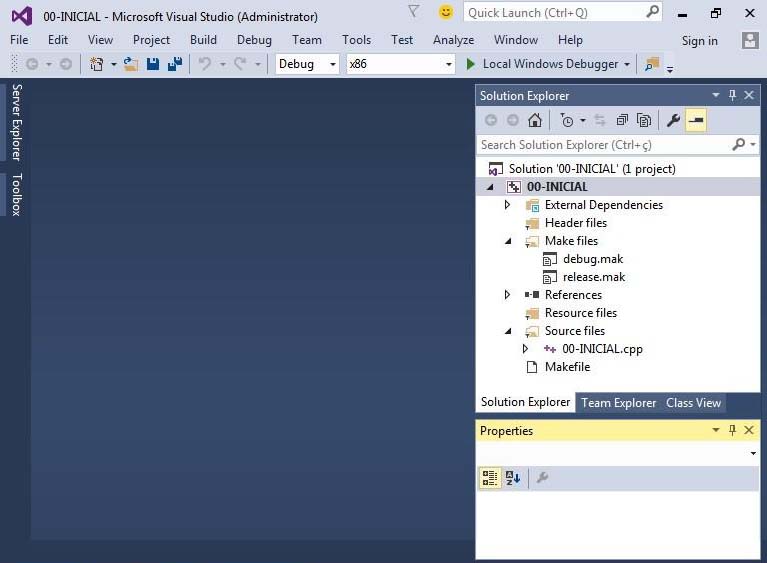This screenshot has height=563, width=767.
Task: Open the Debug menu
Action: tap(254, 40)
